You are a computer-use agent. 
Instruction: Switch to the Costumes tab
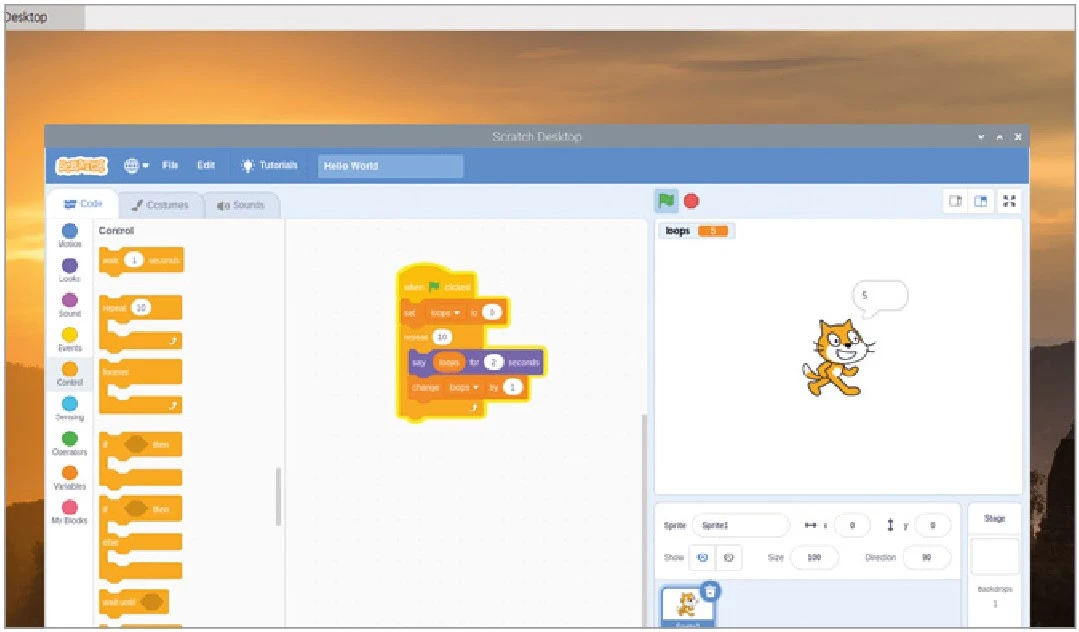pos(160,205)
